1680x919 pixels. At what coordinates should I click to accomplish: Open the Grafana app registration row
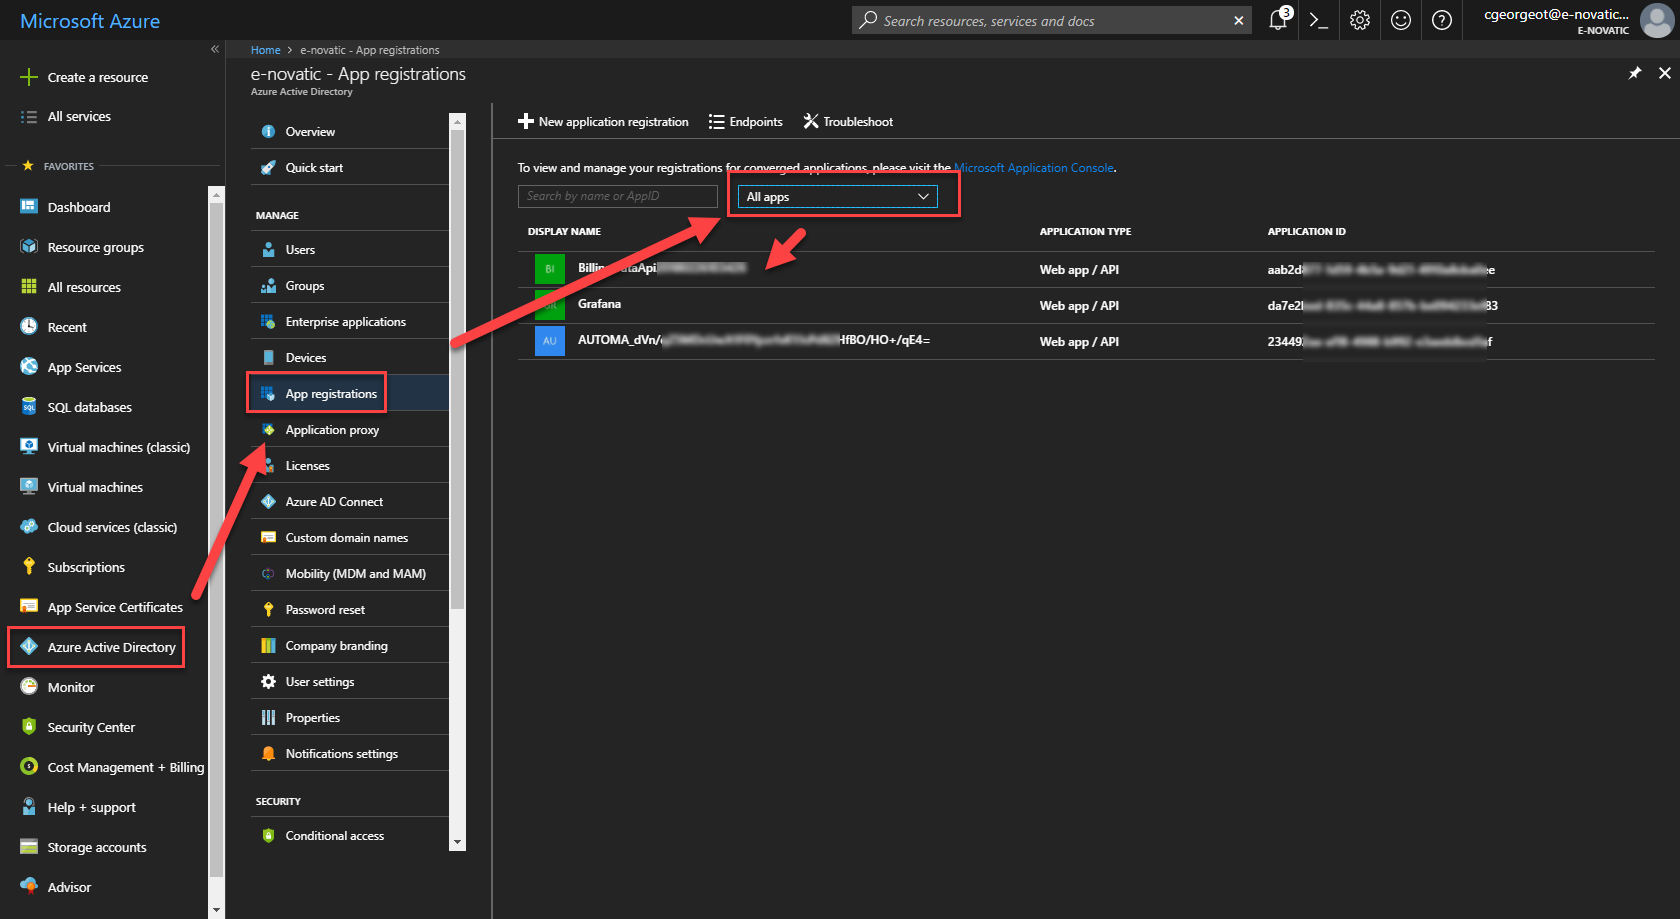point(1086,305)
